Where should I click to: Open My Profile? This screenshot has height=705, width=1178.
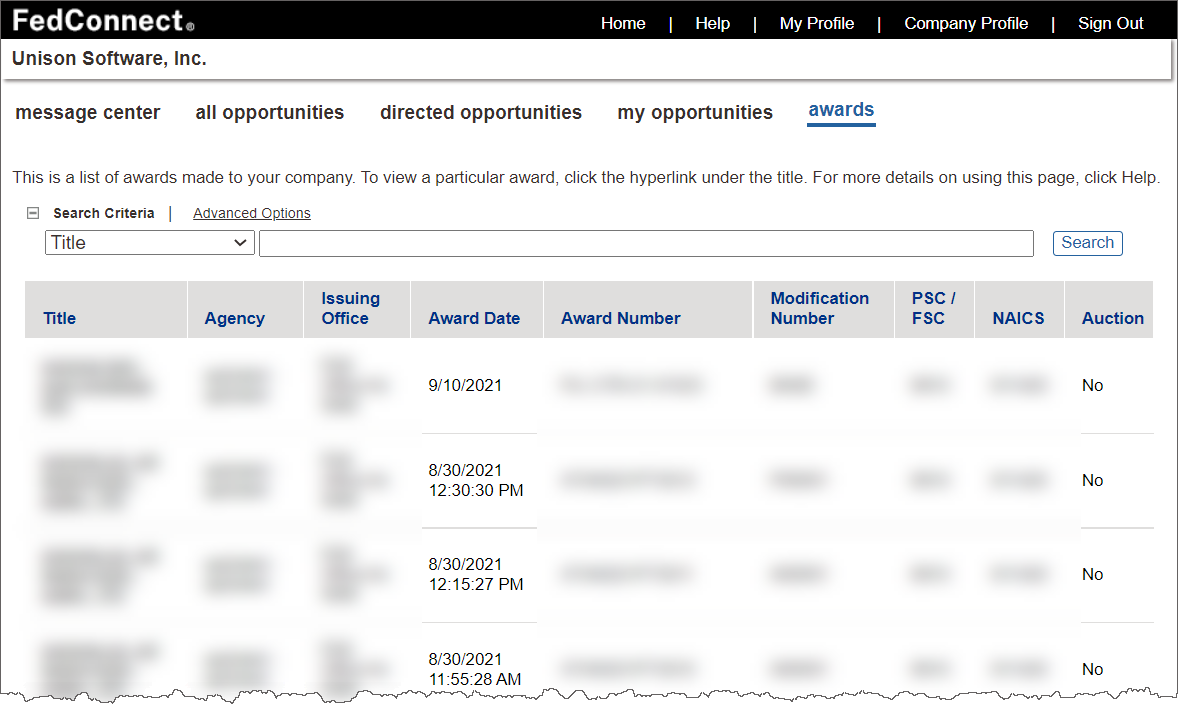click(816, 23)
